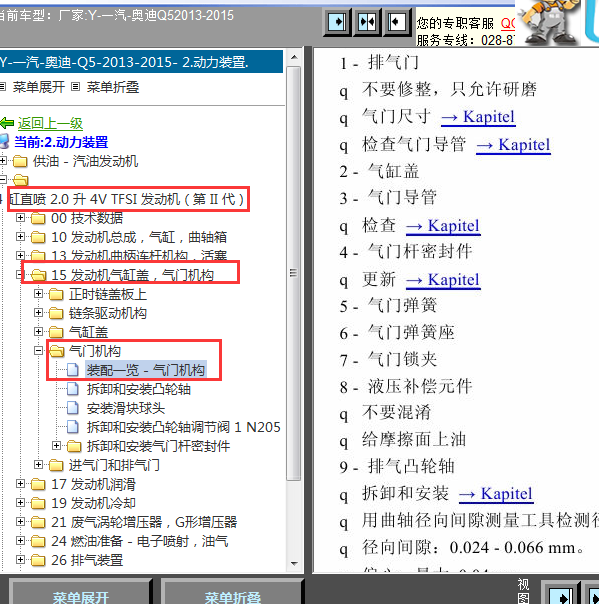Click folder icon of 10 发动机总成
Image resolution: width=599 pixels, height=604 pixels.
pos(38,237)
